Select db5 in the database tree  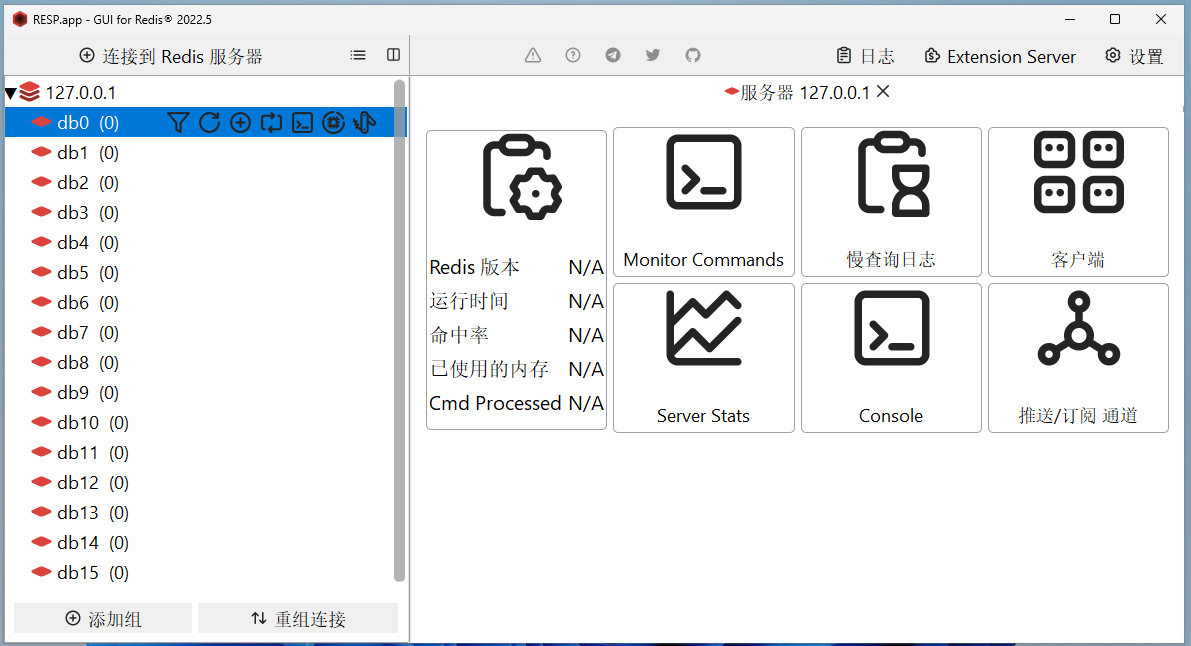(x=73, y=273)
